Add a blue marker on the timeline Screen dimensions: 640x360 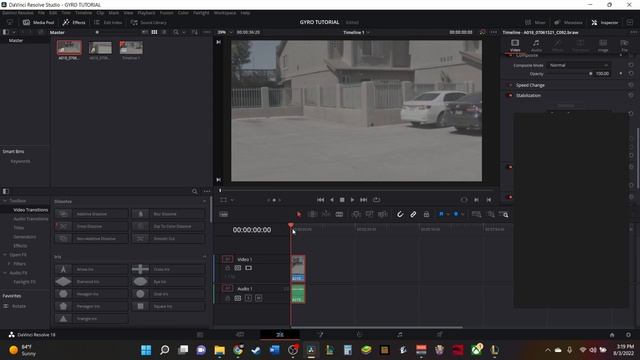pyautogui.click(x=456, y=214)
